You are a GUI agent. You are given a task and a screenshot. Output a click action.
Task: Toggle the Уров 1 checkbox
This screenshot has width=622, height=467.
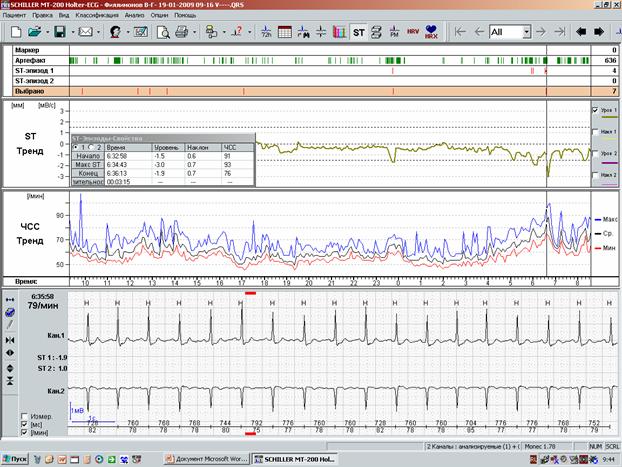595,110
